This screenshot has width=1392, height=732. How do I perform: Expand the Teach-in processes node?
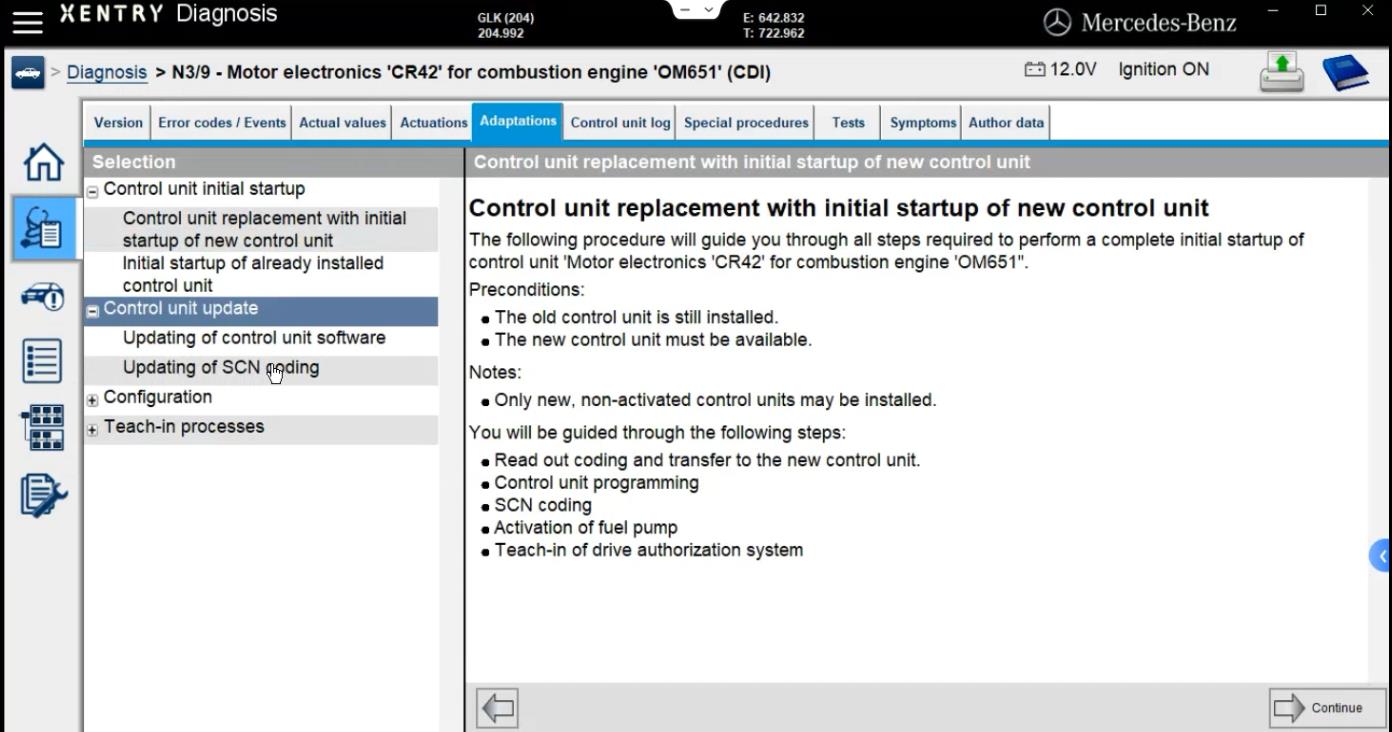click(x=93, y=430)
